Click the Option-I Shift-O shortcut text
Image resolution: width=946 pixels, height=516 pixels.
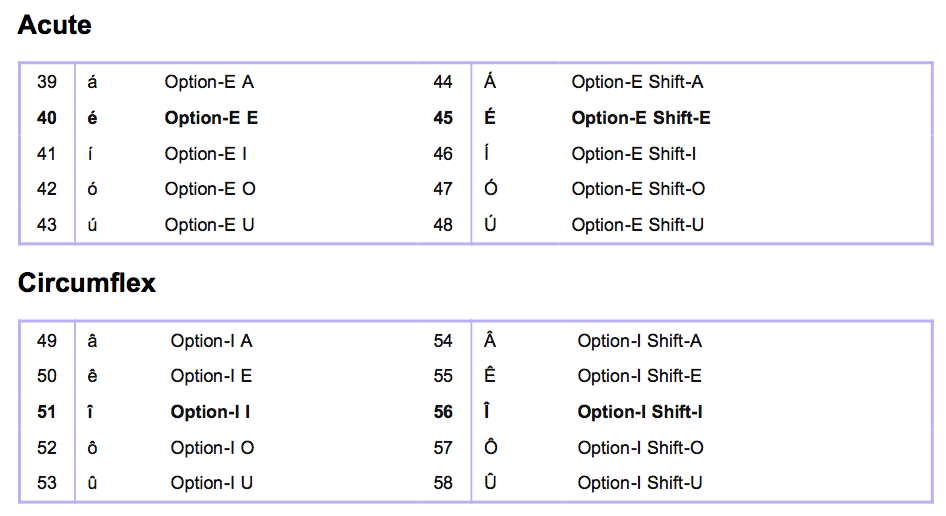tap(641, 448)
